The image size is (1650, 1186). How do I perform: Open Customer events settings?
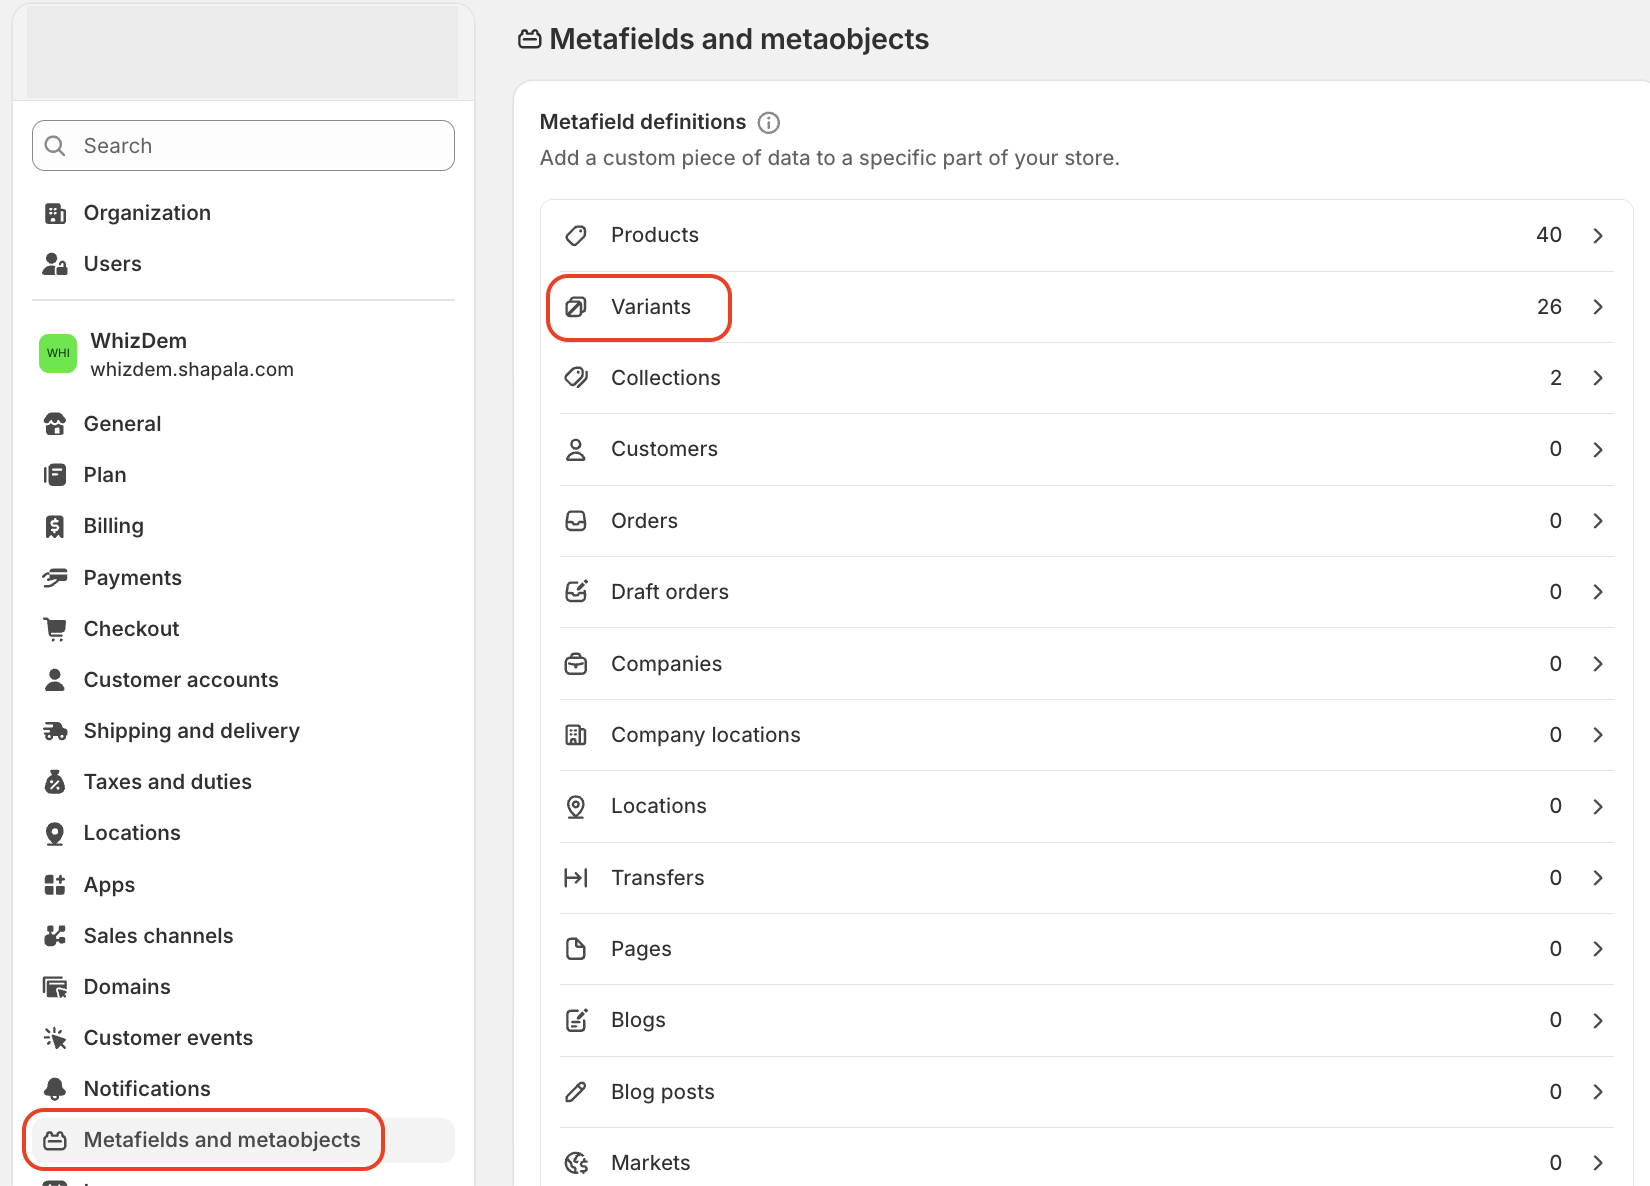click(x=243, y=1038)
